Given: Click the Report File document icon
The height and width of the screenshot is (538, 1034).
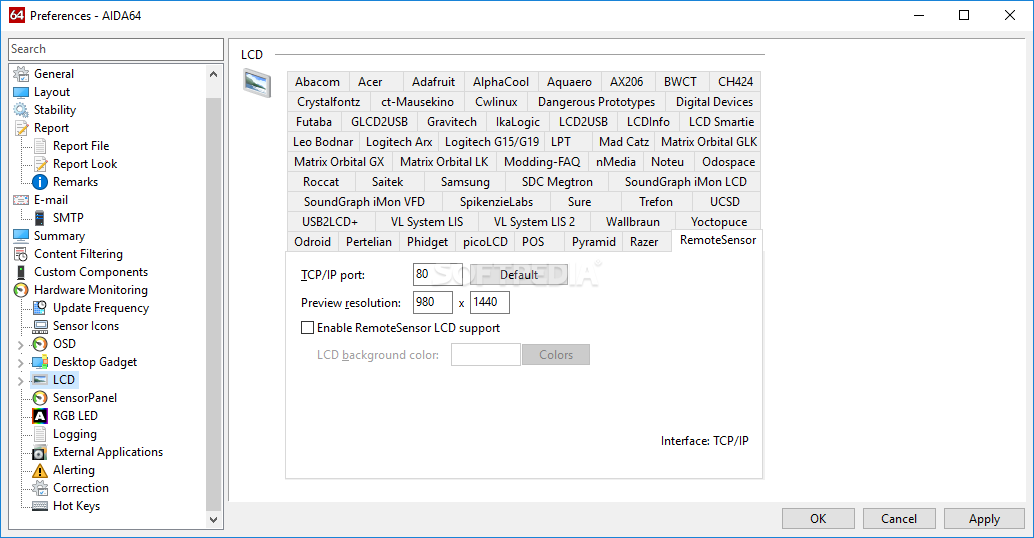Looking at the screenshot, I should coord(40,146).
